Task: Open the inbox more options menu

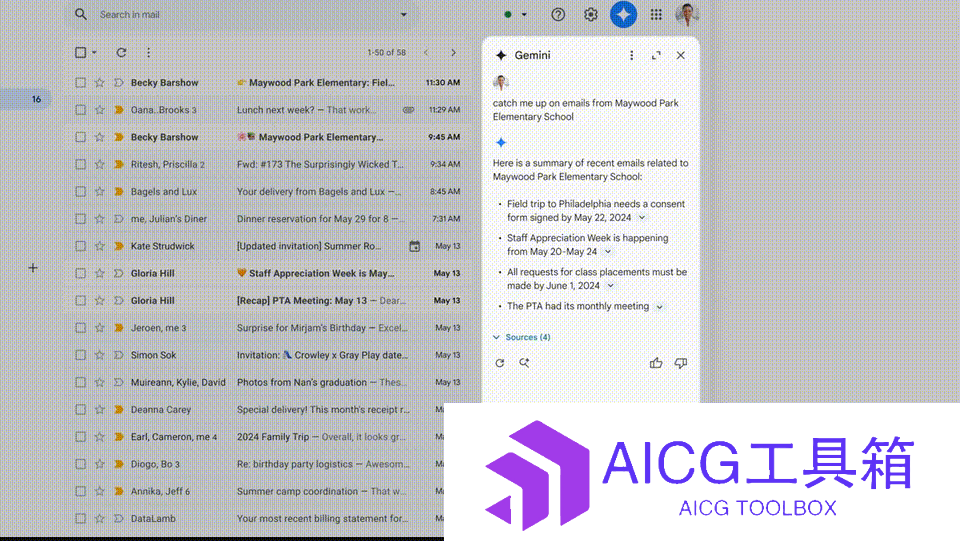Action: [x=148, y=53]
